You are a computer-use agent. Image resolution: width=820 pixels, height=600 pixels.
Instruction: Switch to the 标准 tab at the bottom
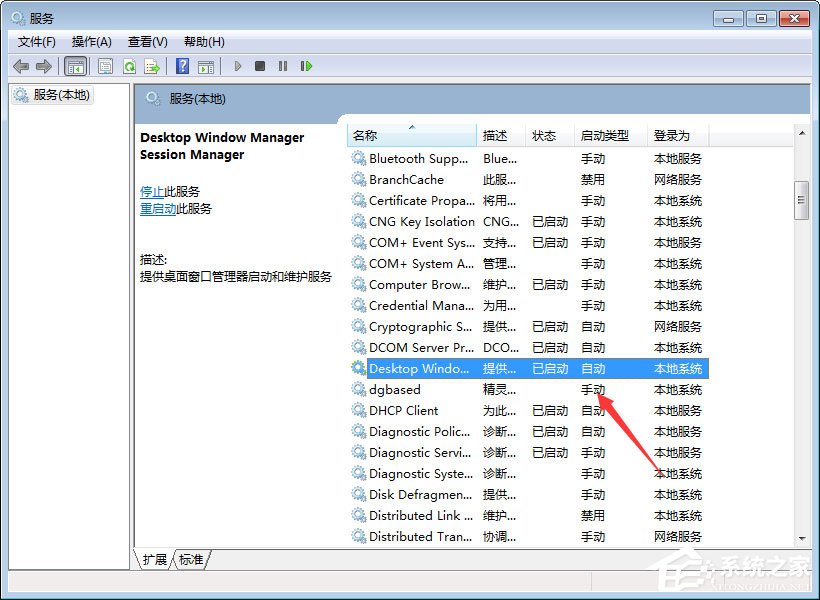click(x=191, y=560)
